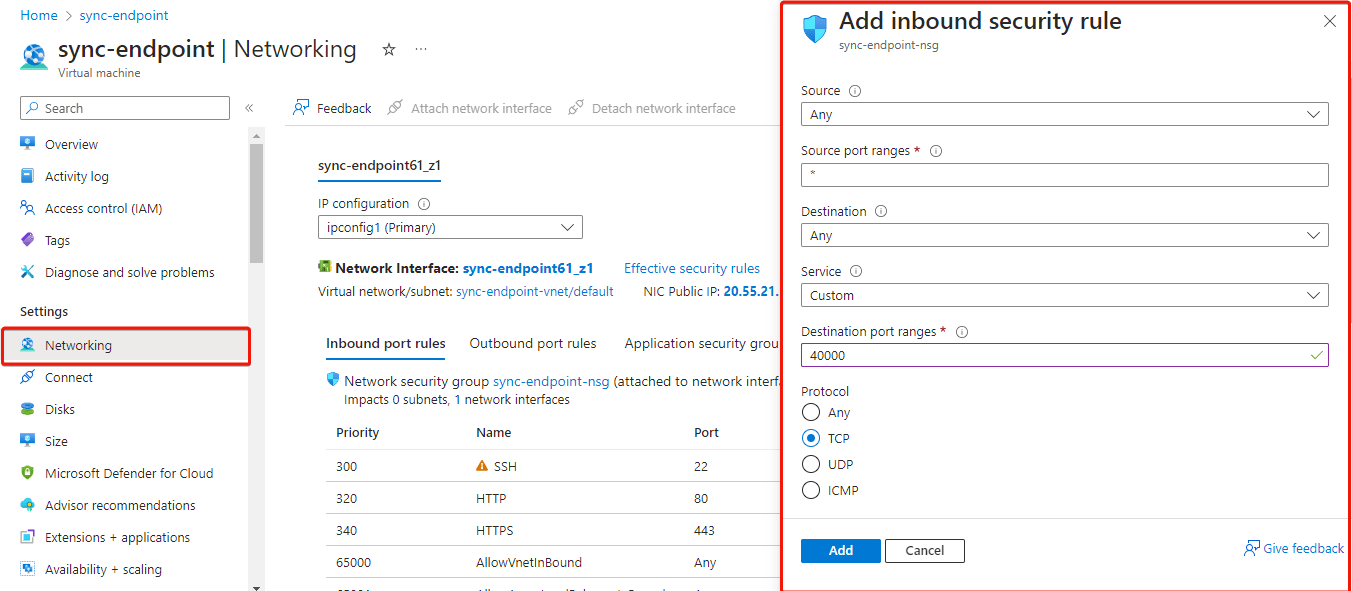The image size is (1352, 591).
Task: Click the HTTP rule with priority 320
Action: (491, 498)
